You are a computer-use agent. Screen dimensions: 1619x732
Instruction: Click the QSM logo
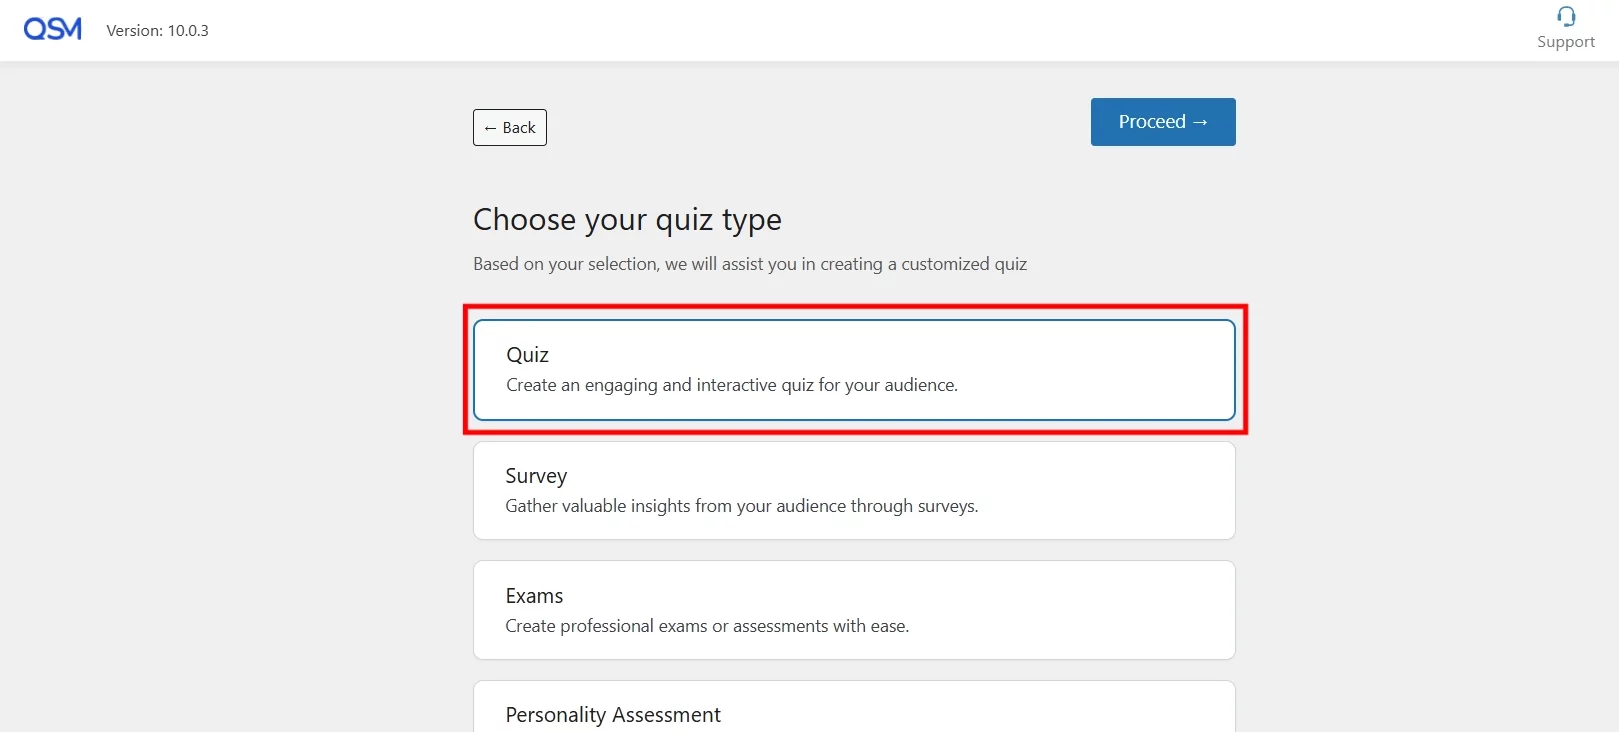pos(53,30)
